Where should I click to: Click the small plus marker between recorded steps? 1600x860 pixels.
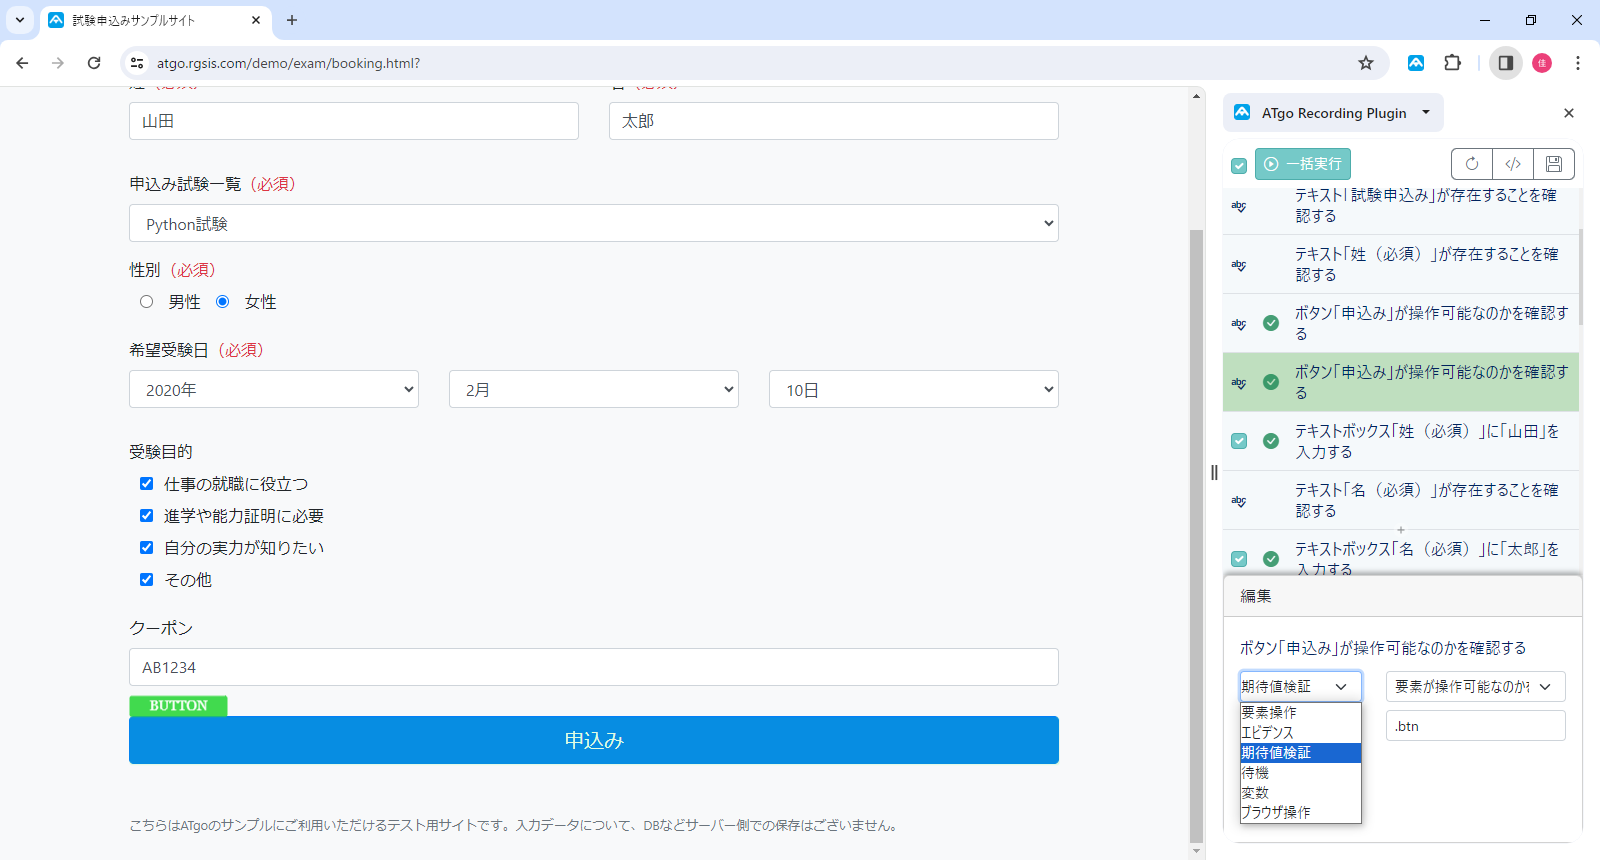1401,530
